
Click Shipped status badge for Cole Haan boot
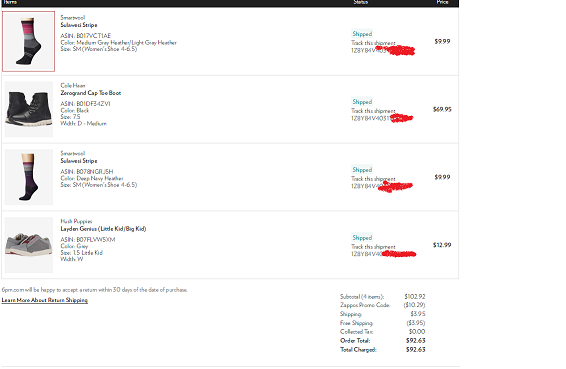pyautogui.click(x=362, y=102)
